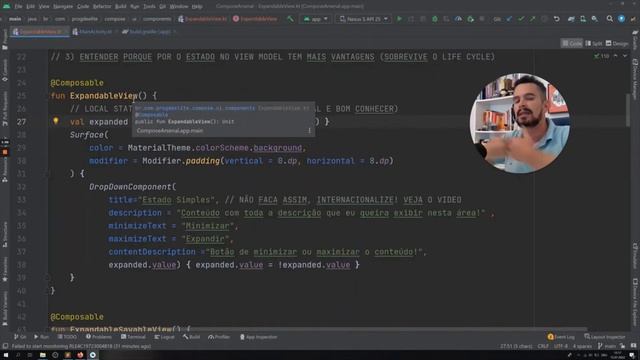Click the Rollback undo arrow icon
The image size is (640, 360).
pyautogui.click(x=557, y=19)
